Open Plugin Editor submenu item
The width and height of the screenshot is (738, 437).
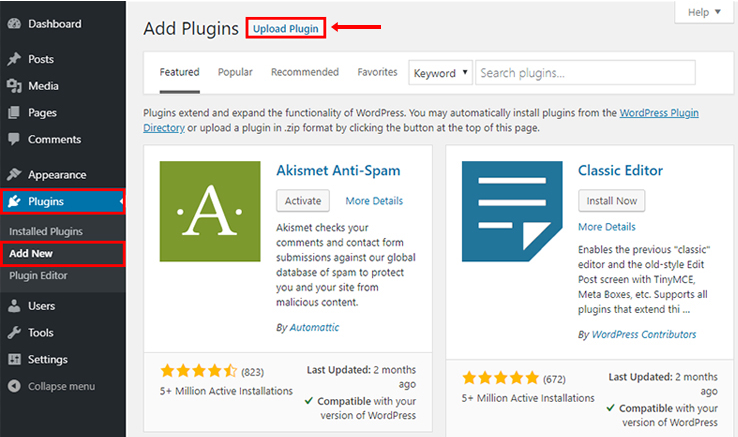point(39,275)
